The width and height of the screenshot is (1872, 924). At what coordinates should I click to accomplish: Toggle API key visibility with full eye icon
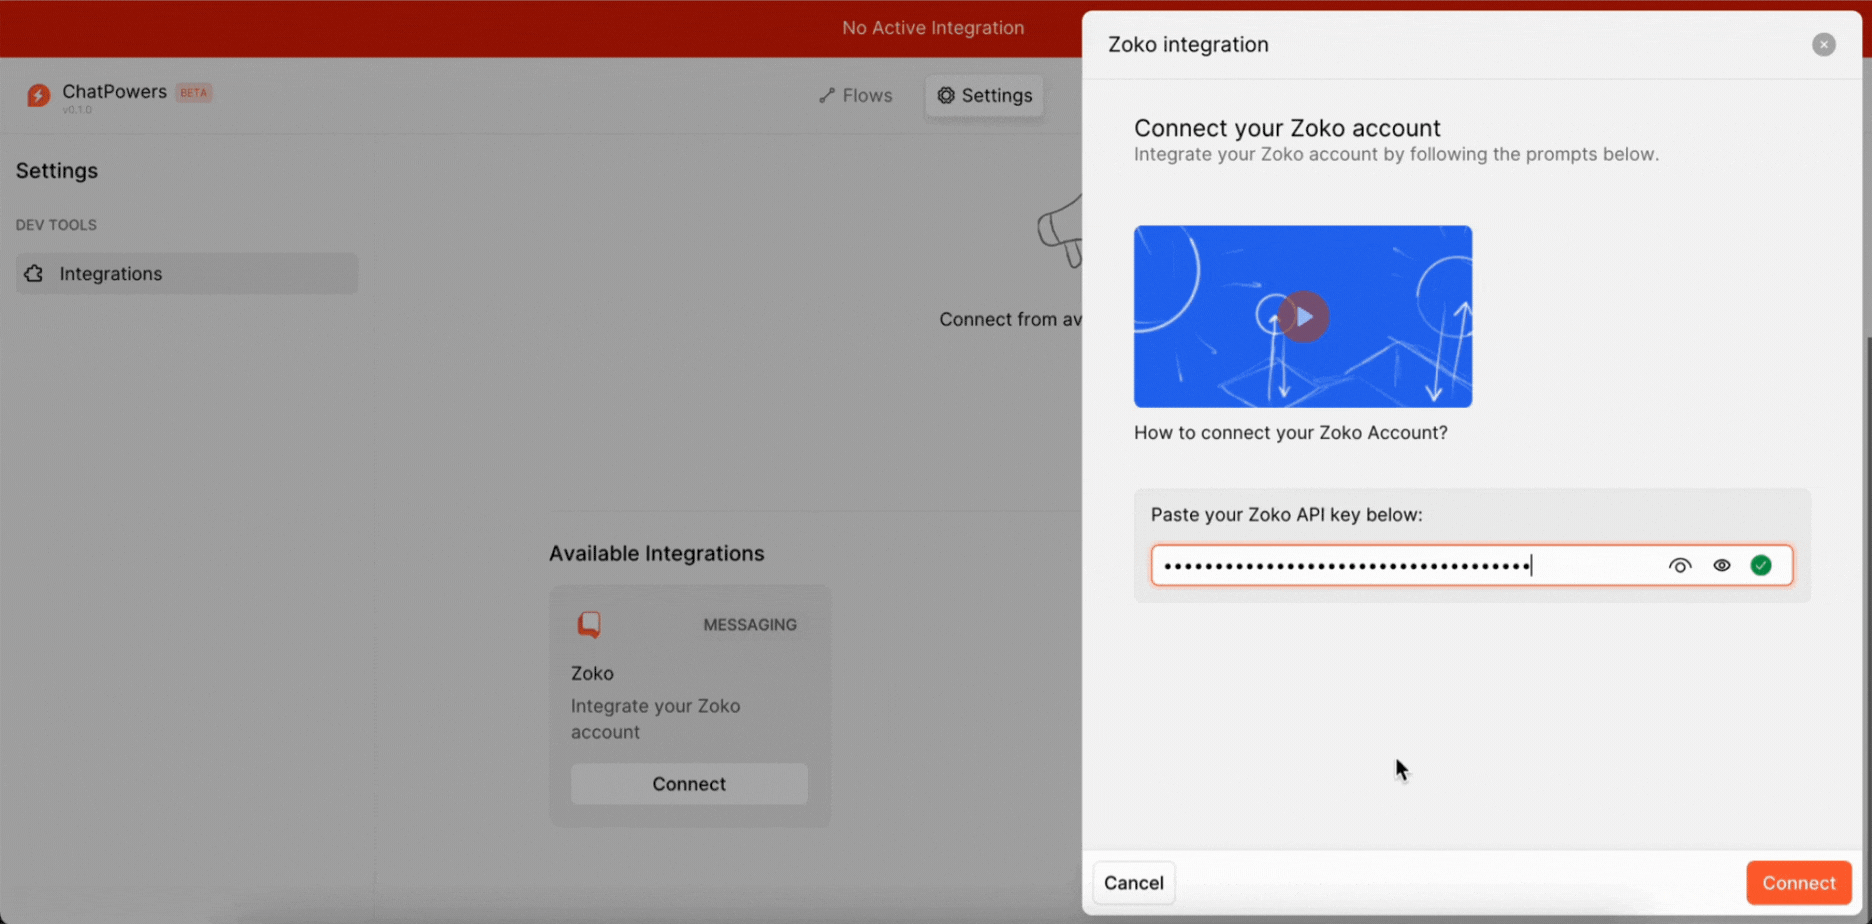(1721, 566)
